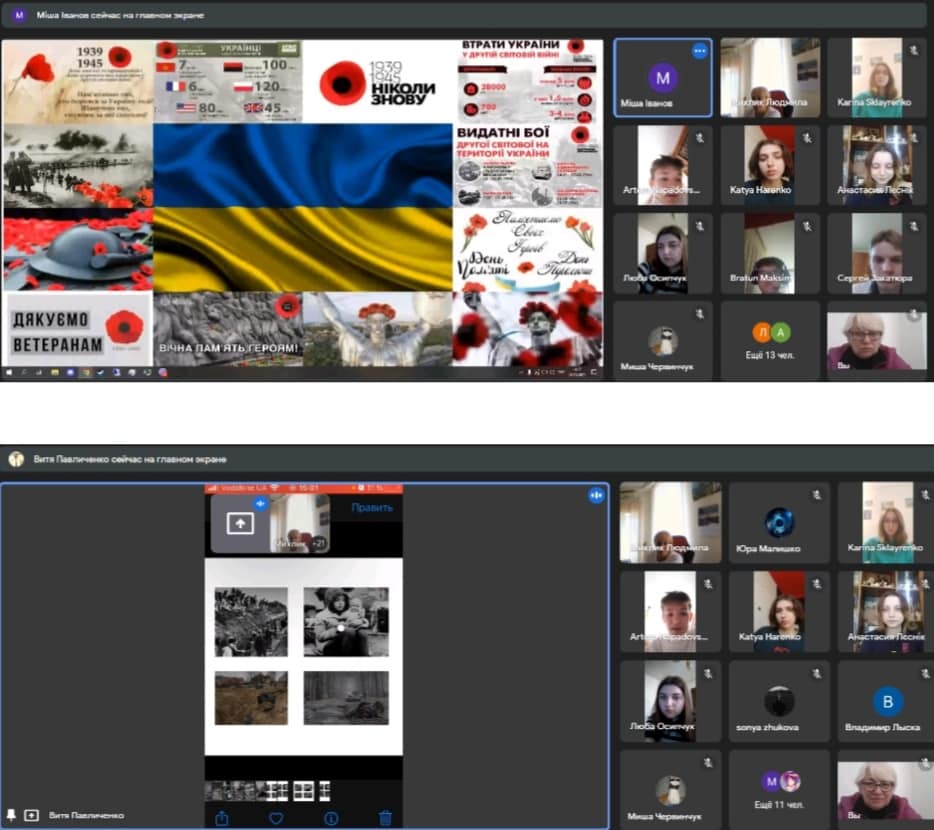Tap the info icon in phone photo toolbar
The width and height of the screenshot is (934, 830).
[x=331, y=818]
